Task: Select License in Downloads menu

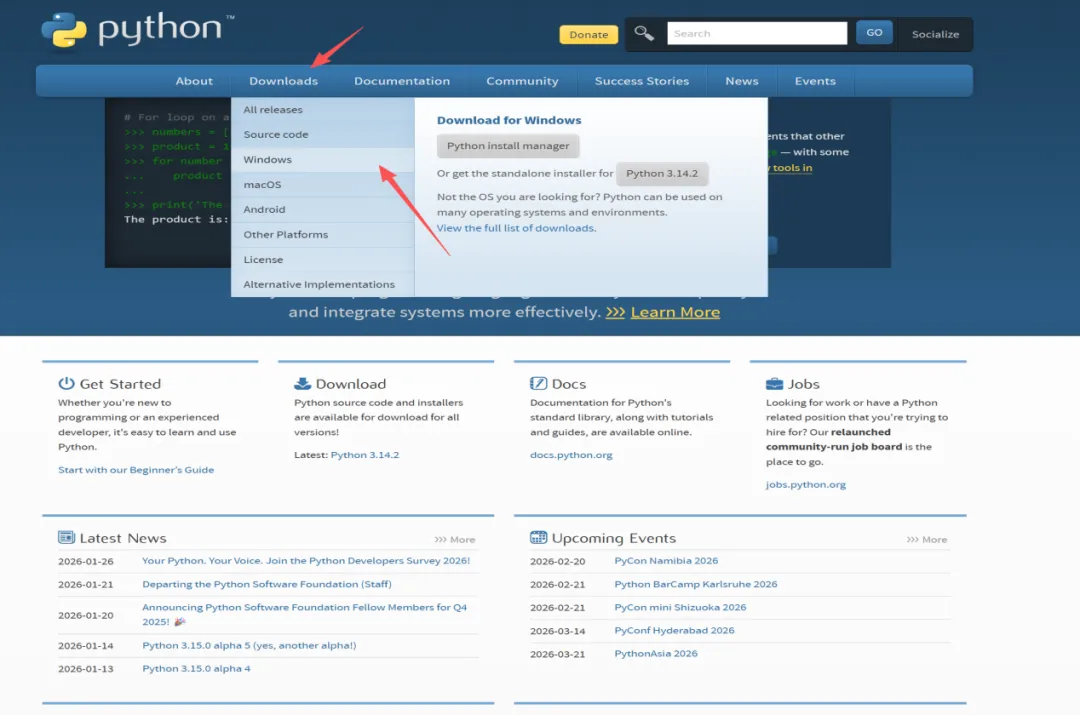Action: point(322,260)
